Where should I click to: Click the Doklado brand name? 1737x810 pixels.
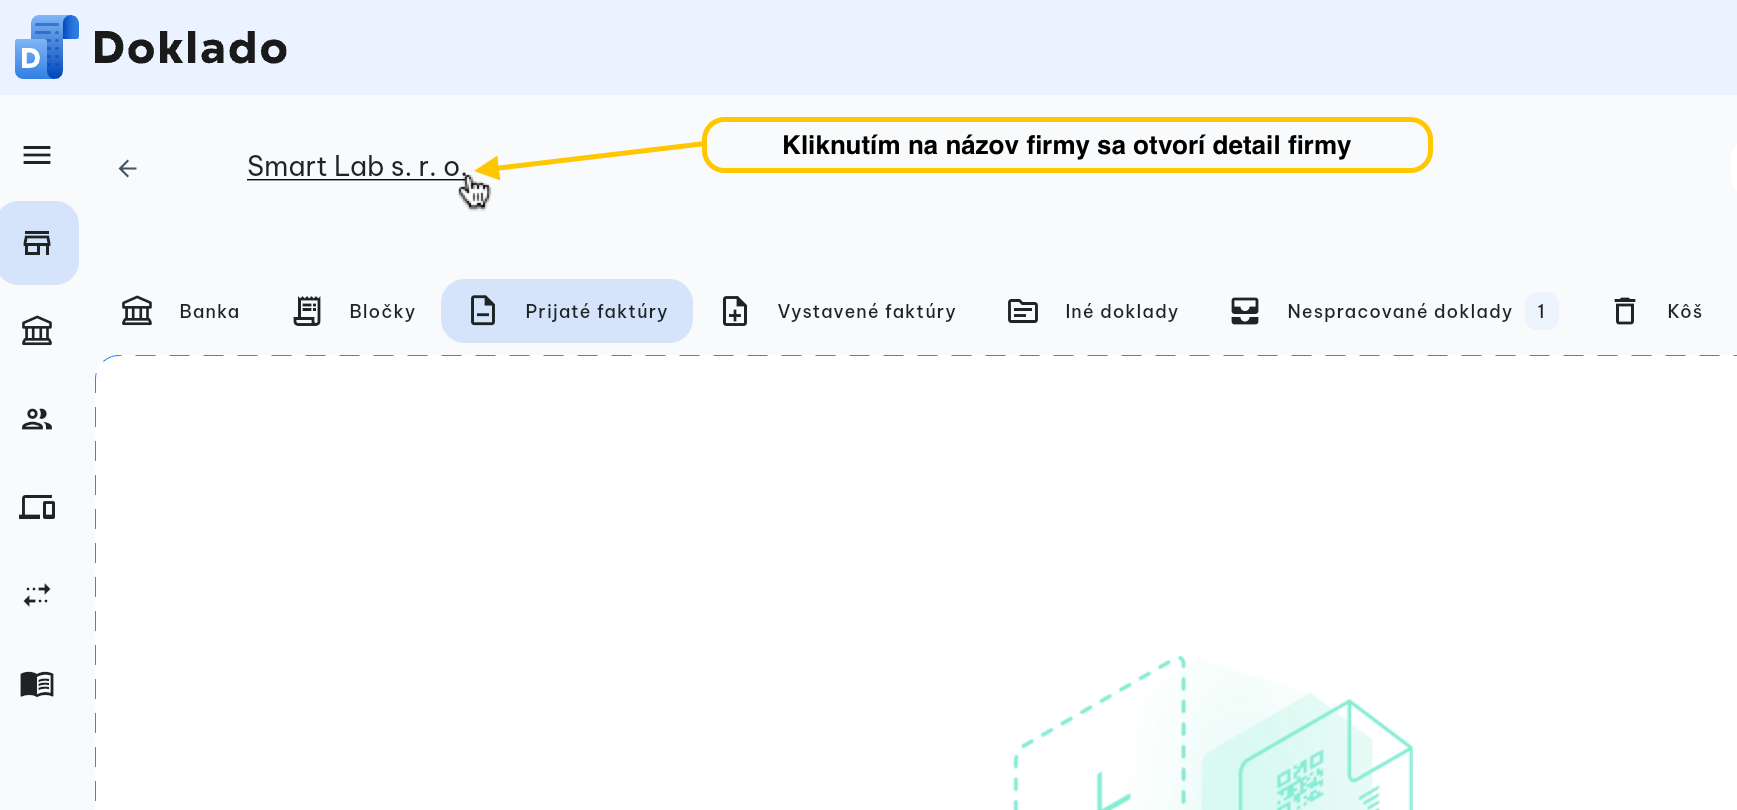[190, 48]
